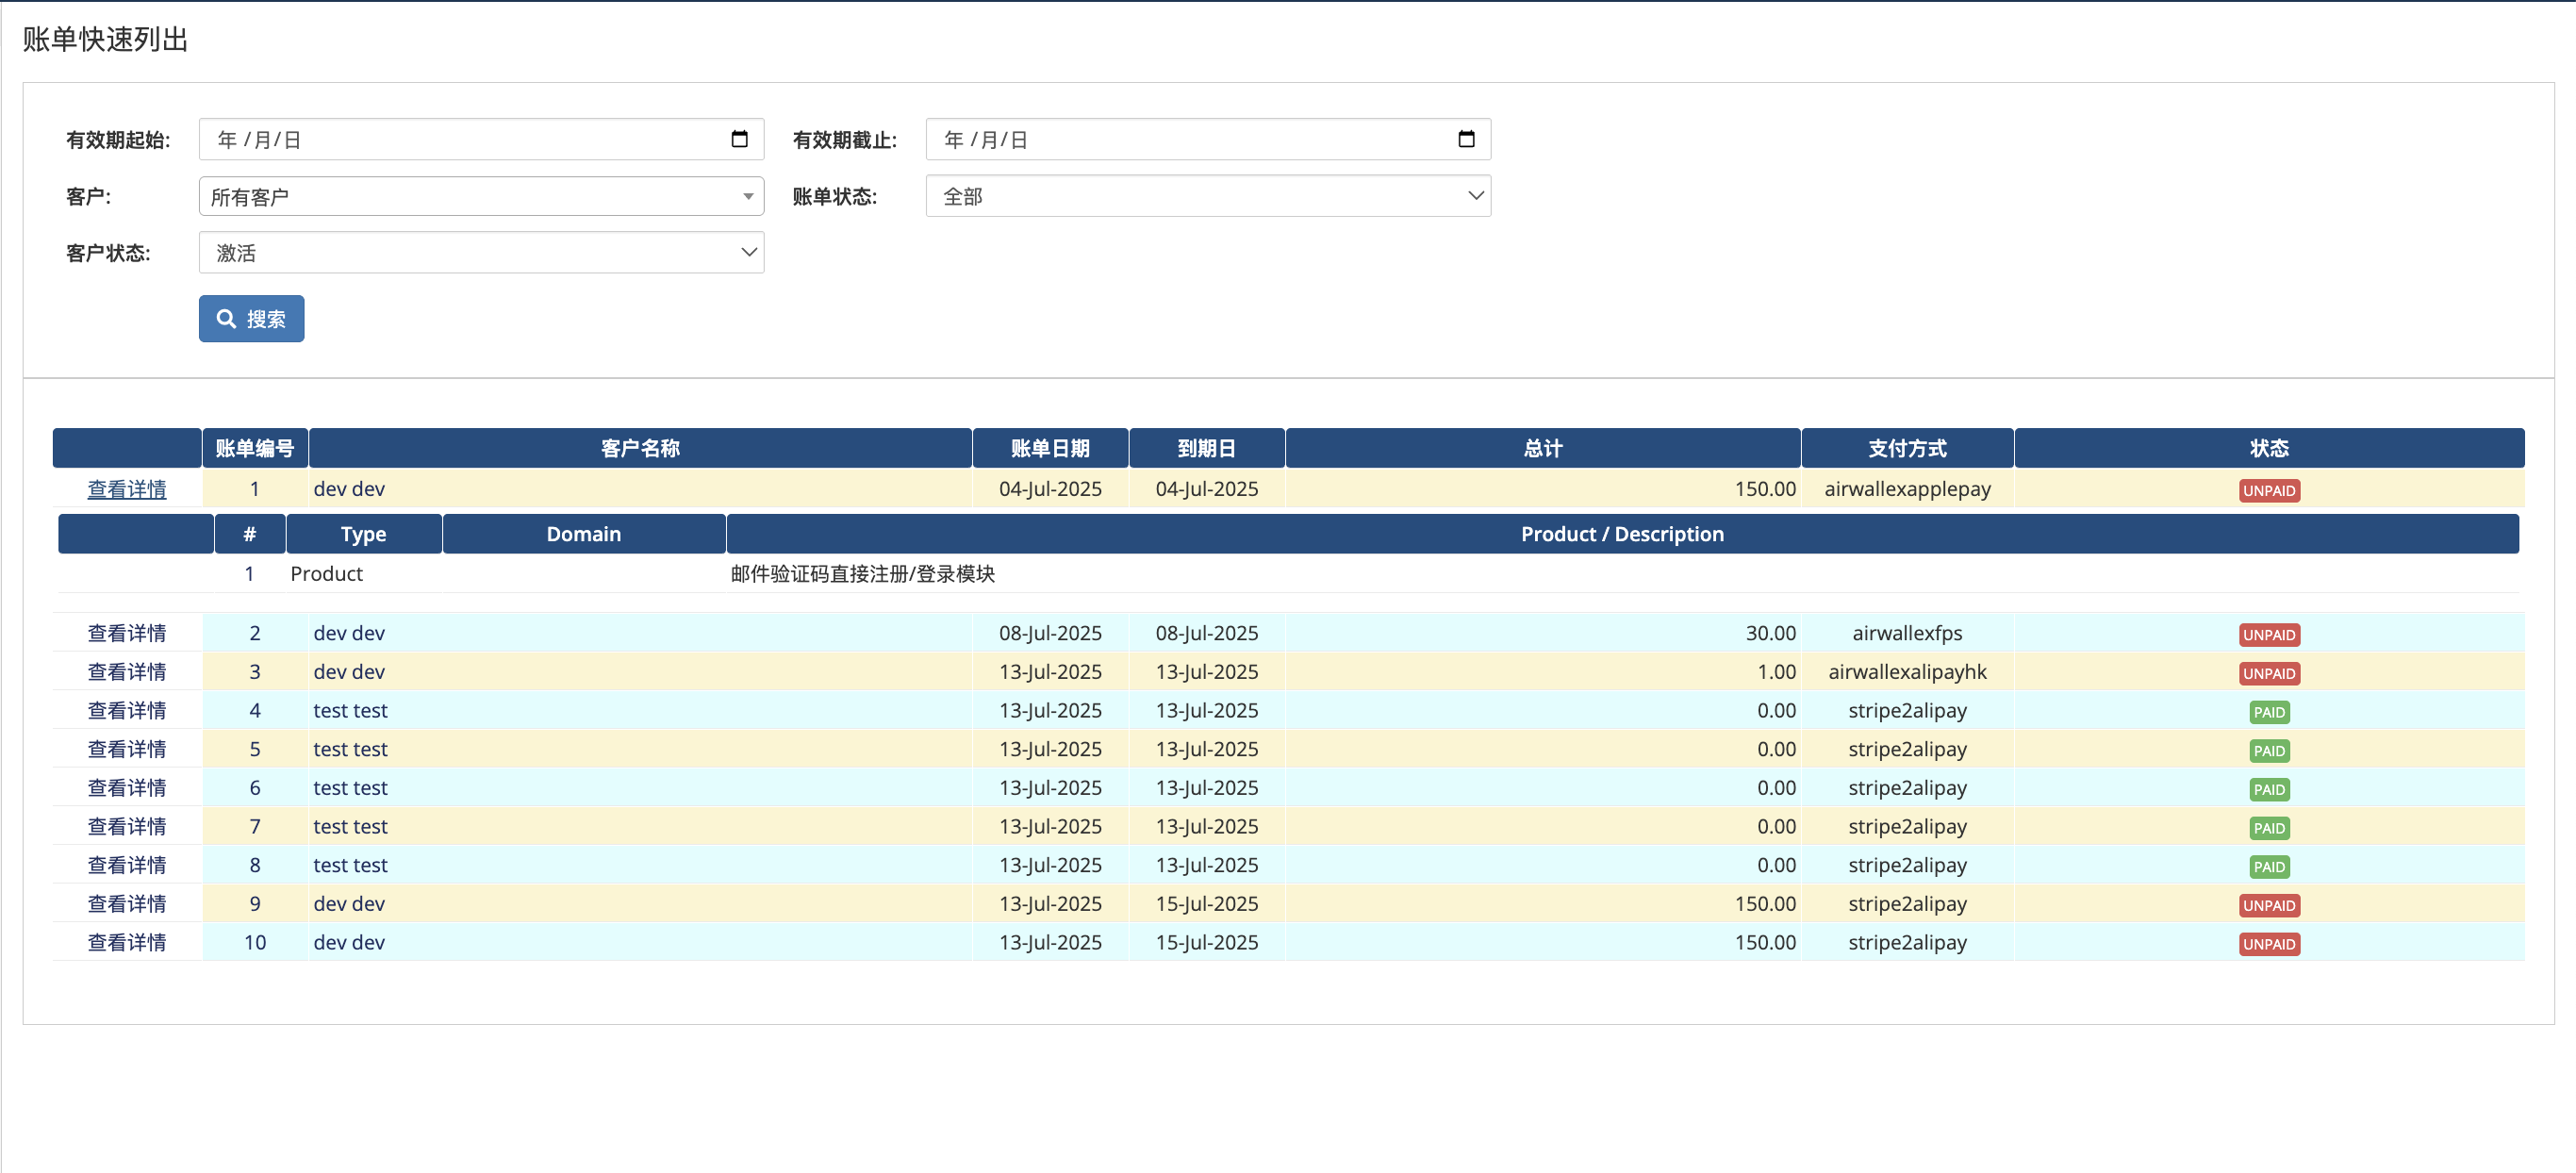Click UNPAID badge on invoice 3

pyautogui.click(x=2268, y=673)
